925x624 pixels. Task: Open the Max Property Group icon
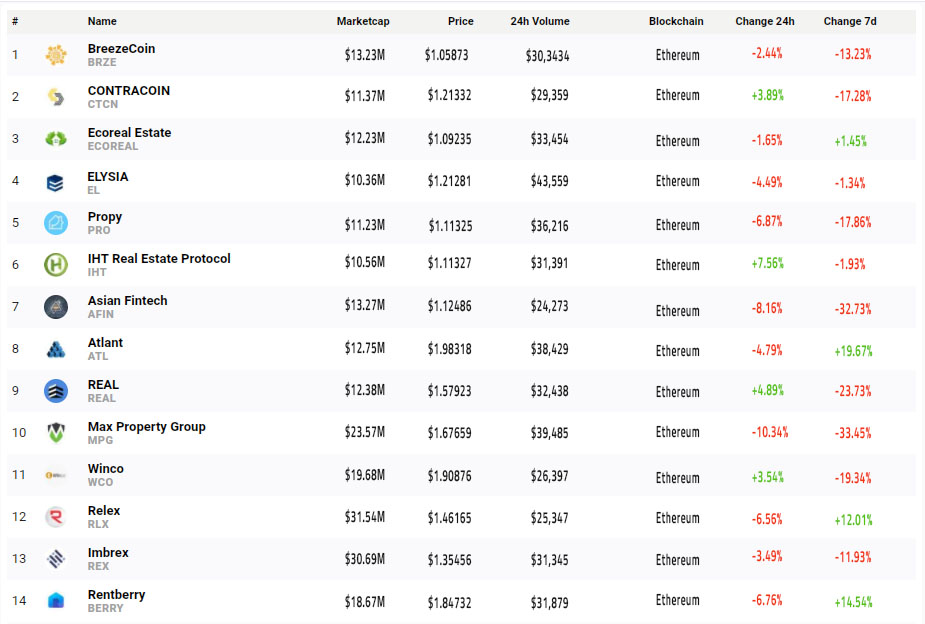click(x=56, y=433)
